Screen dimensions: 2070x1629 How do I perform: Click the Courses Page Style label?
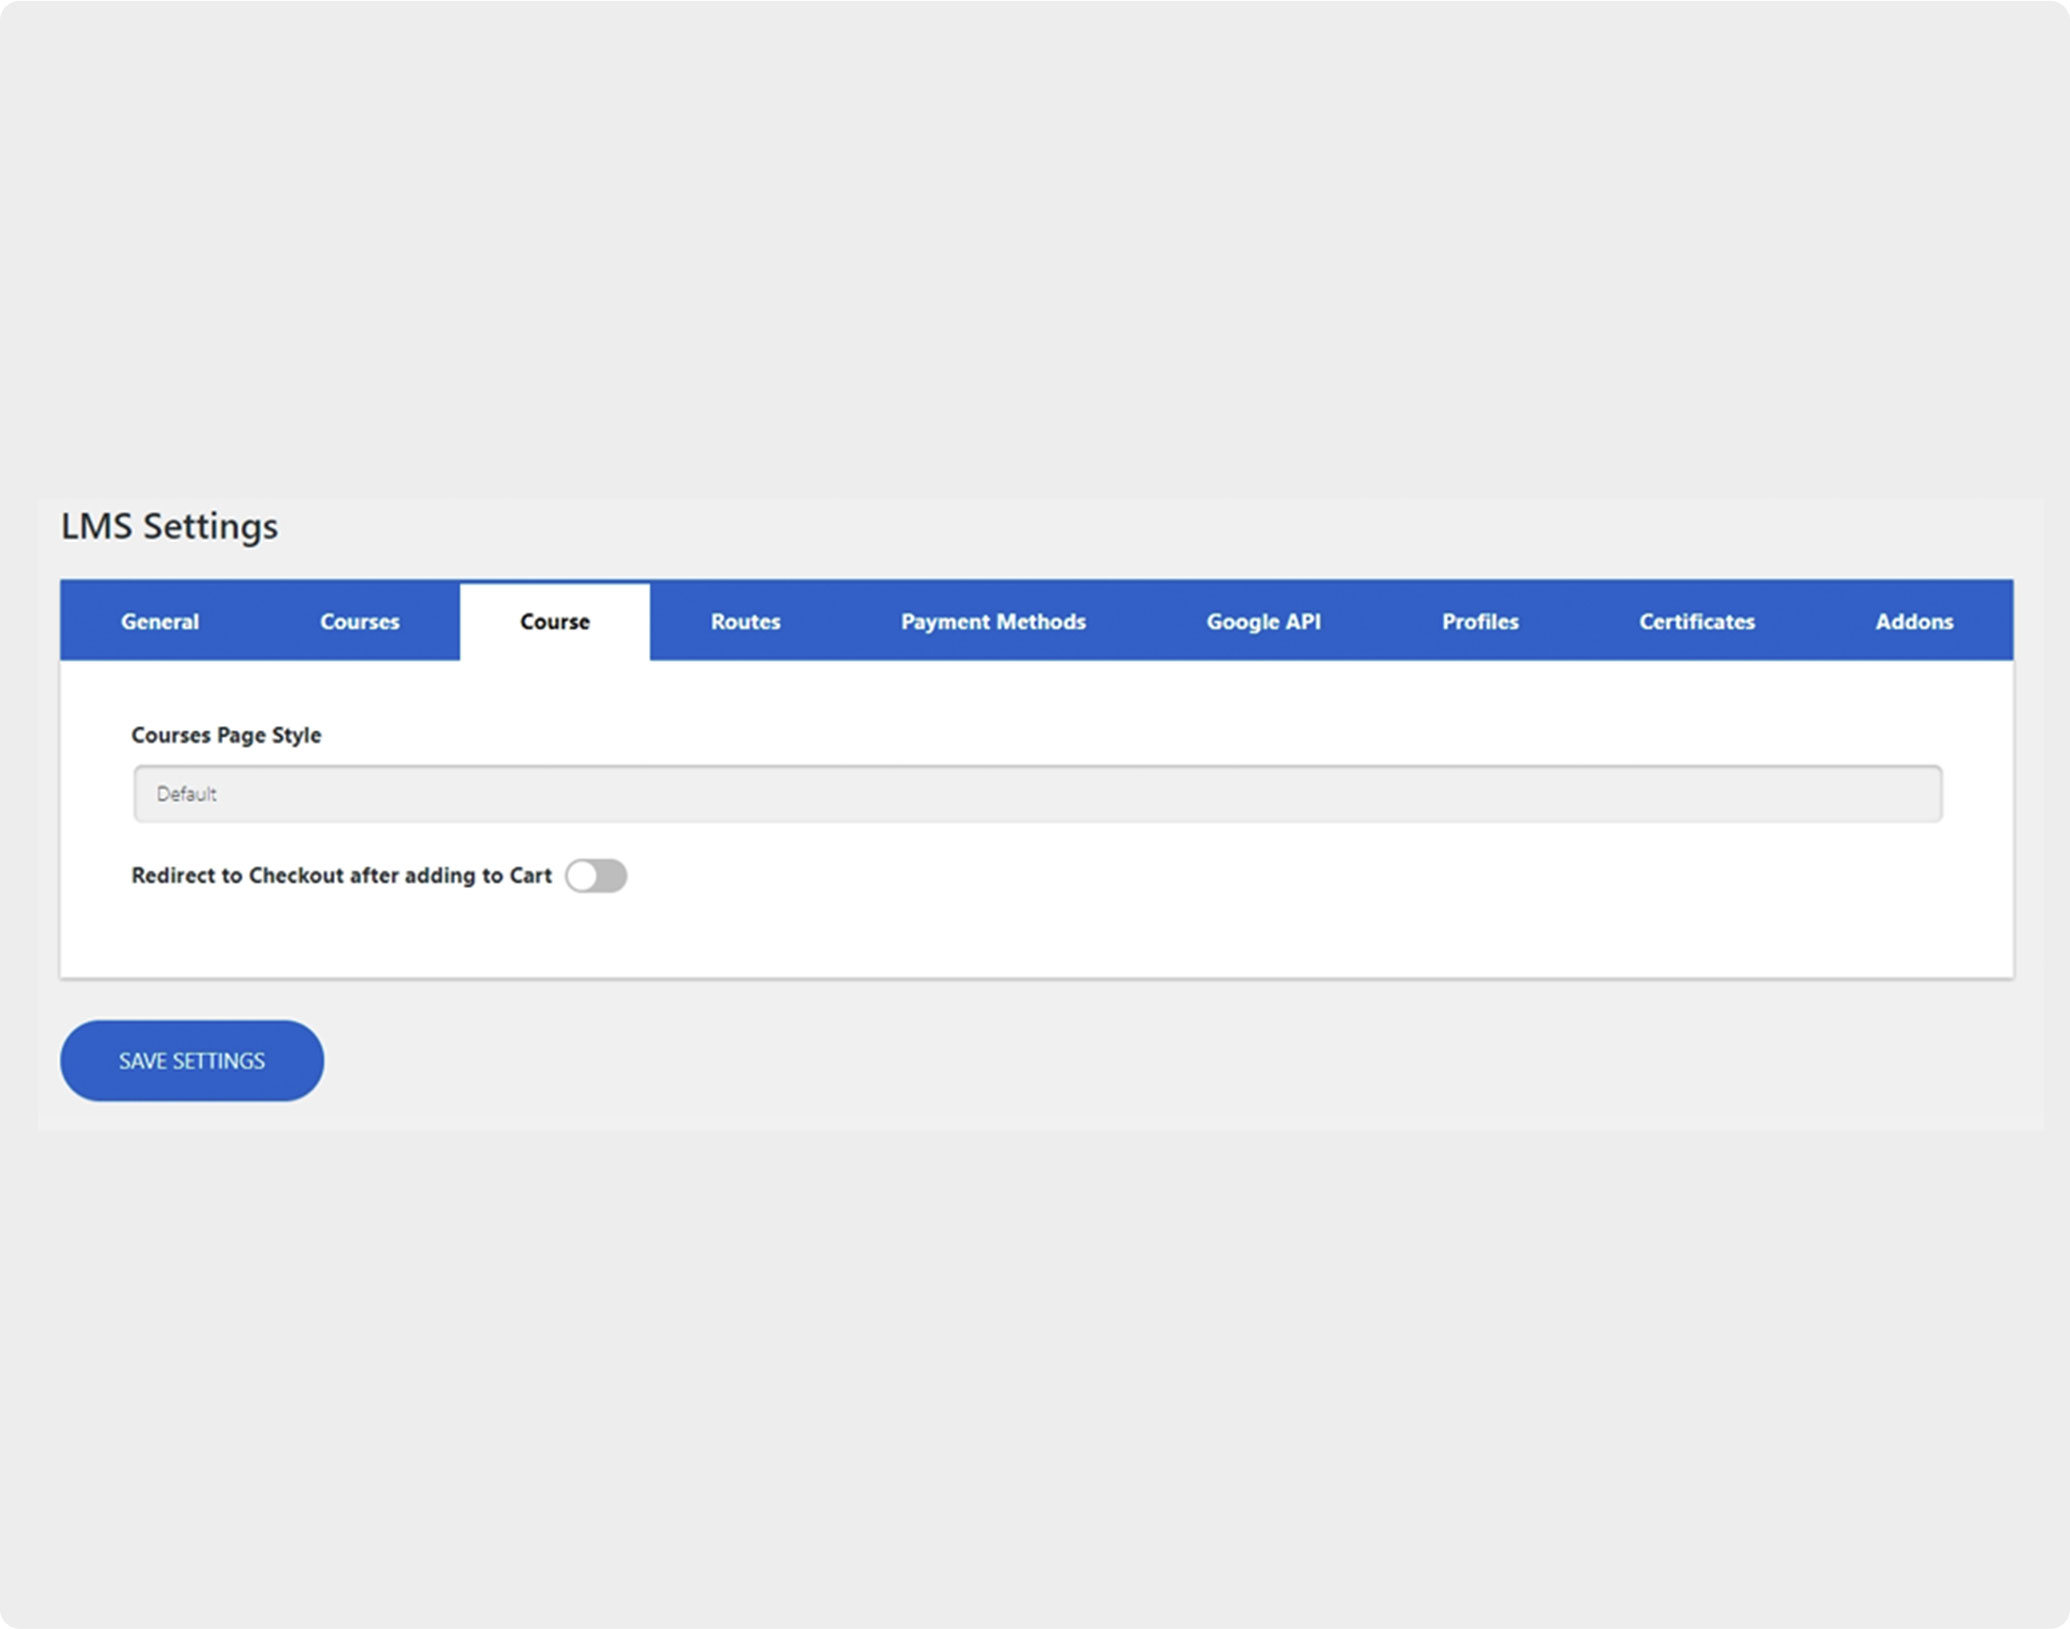point(226,735)
